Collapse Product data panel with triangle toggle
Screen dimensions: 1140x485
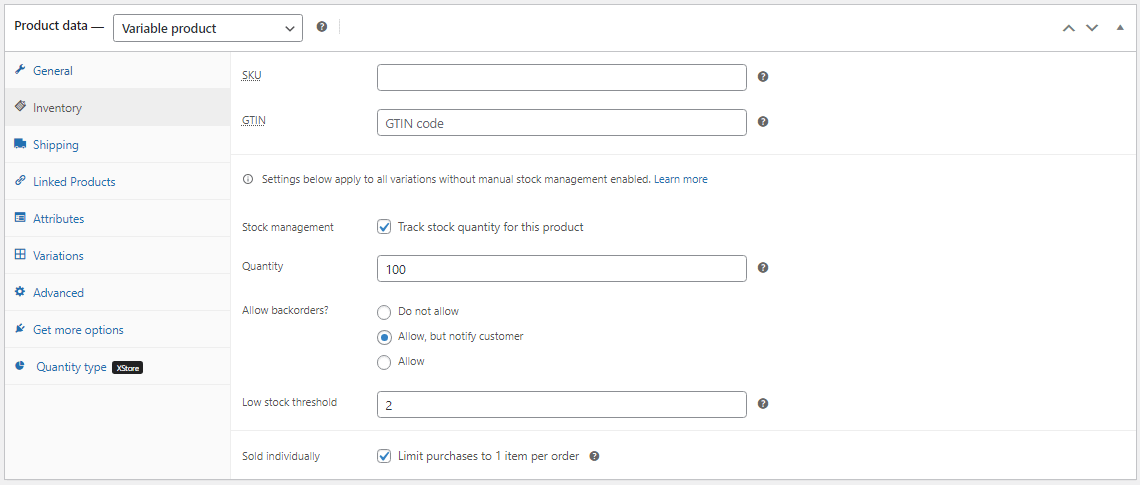1120,28
